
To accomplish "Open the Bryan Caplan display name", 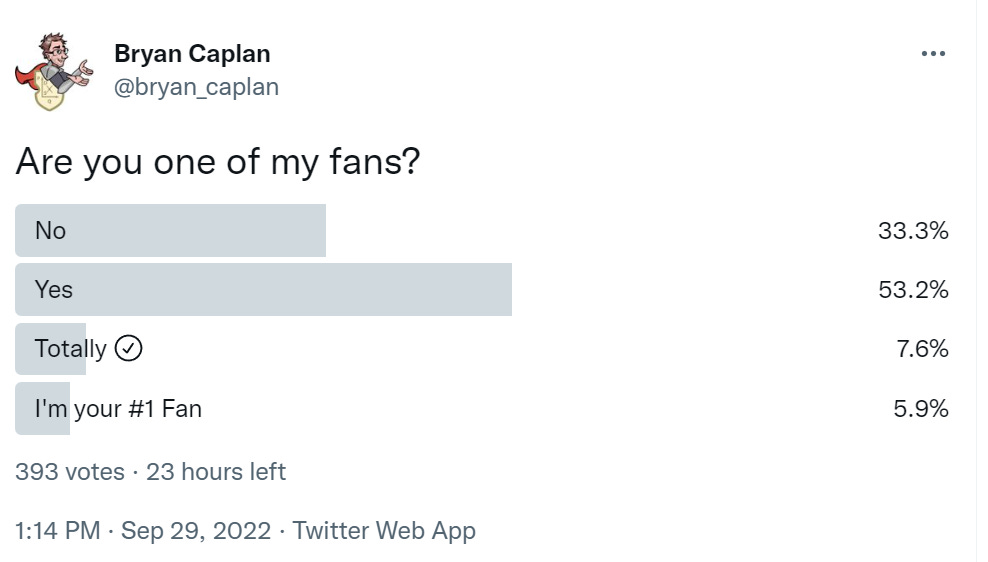I will click(x=192, y=53).
